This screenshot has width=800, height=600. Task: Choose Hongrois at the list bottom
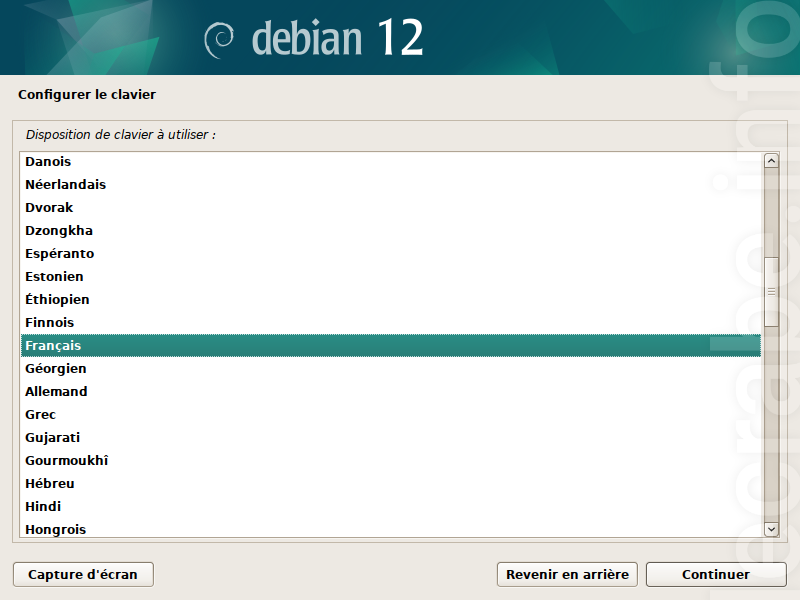[391, 529]
